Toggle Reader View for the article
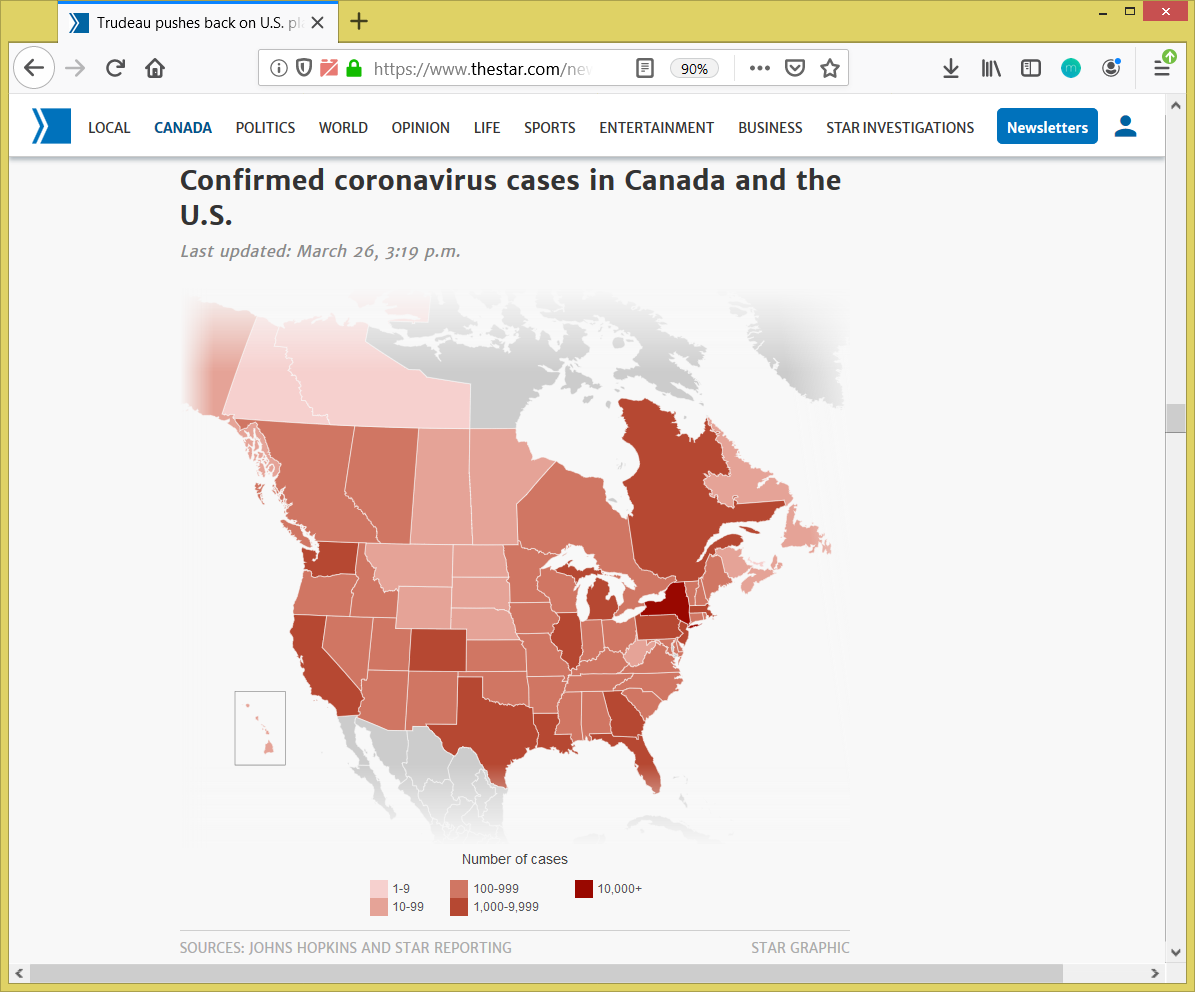This screenshot has height=992, width=1195. 644,68
